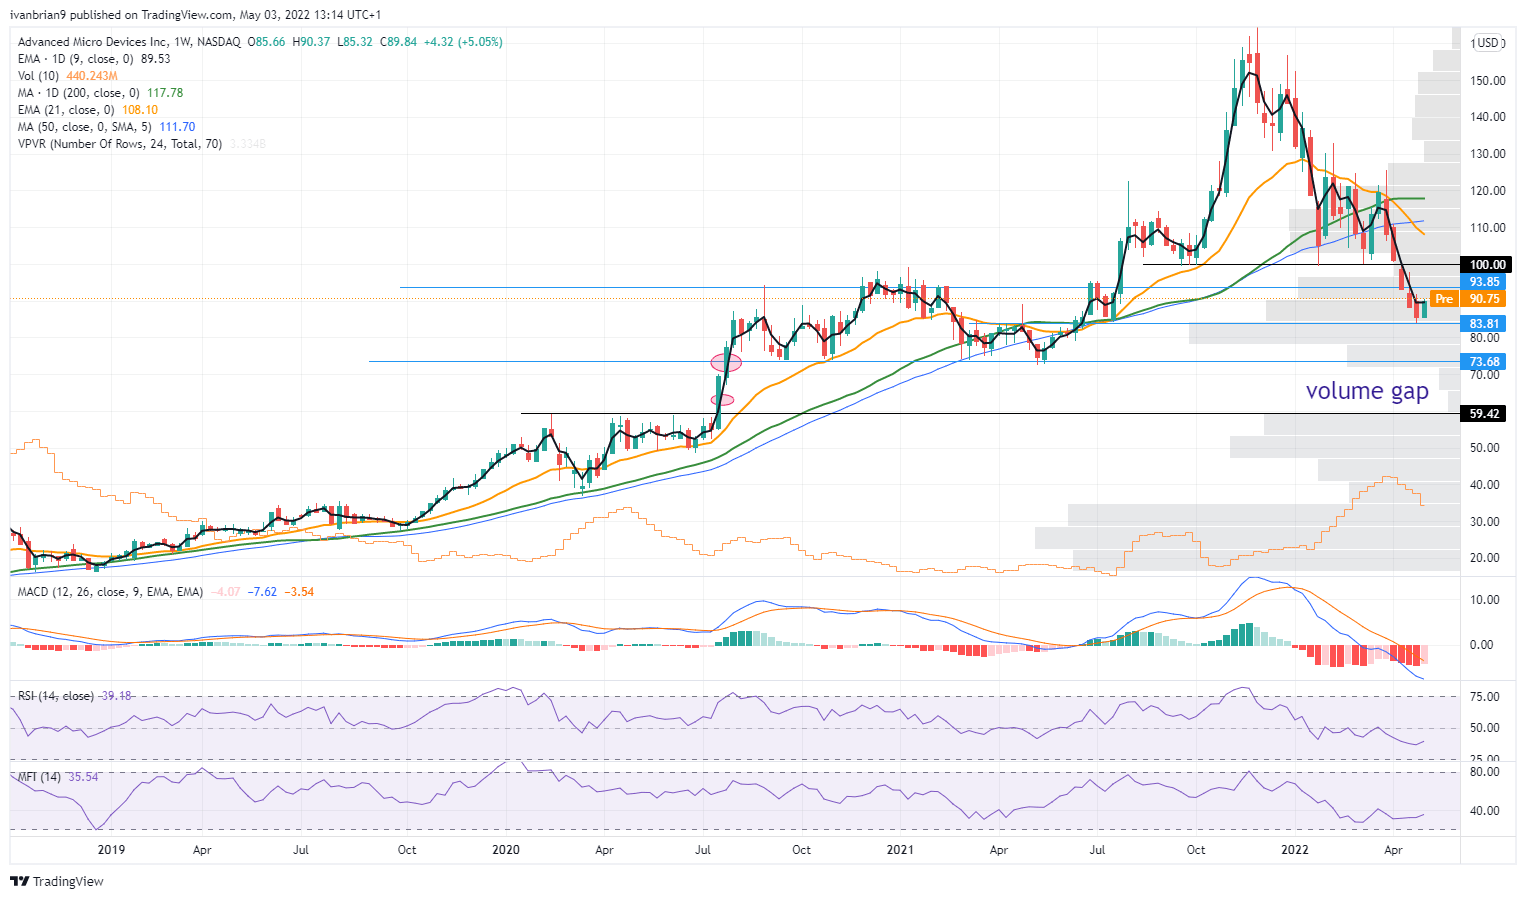Click the published-by header text for ivanbrian9
This screenshot has height=899, width=1526.
coord(195,15)
